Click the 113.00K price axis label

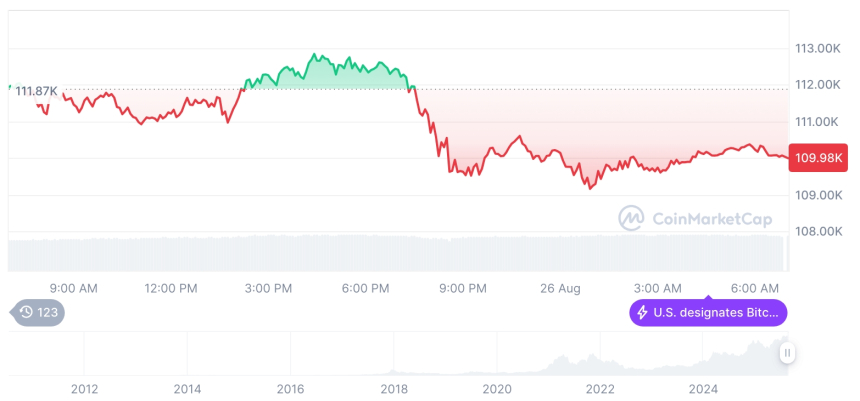817,48
